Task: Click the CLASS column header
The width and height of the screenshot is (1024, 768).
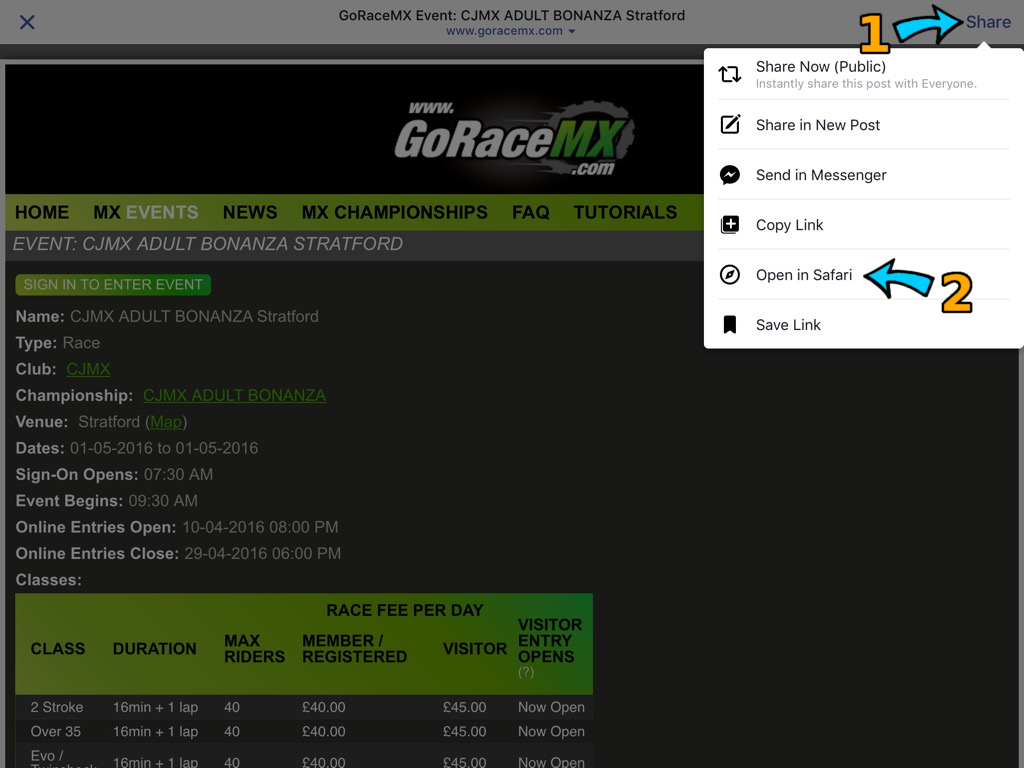Action: click(57, 648)
